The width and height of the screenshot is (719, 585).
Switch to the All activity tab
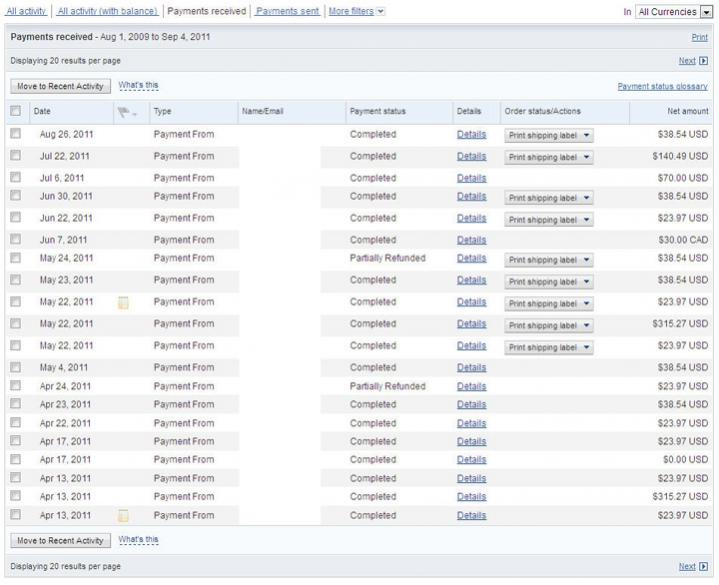[x=26, y=11]
